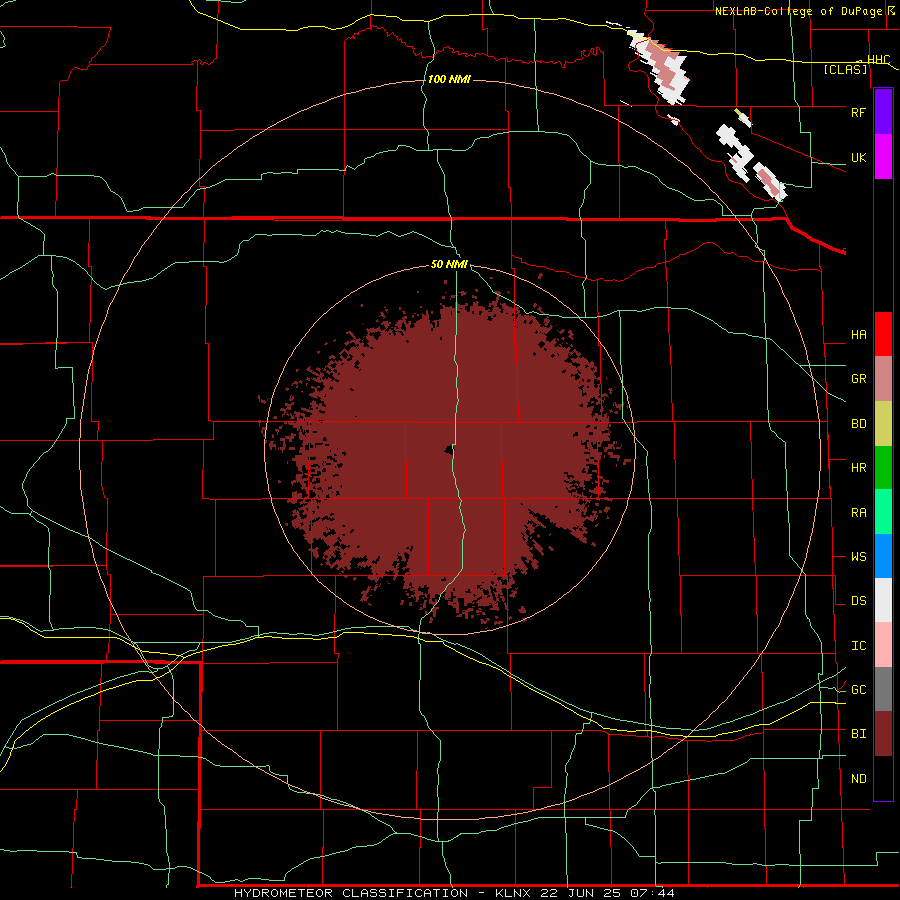Select the BI legend label
This screenshot has height=900, width=900.
[858, 734]
